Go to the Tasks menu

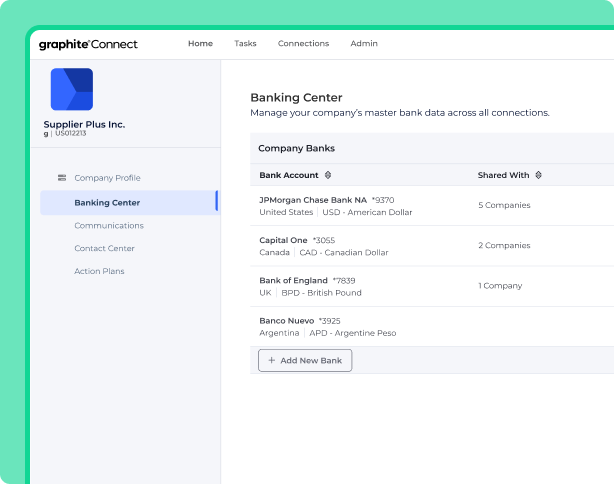[245, 43]
